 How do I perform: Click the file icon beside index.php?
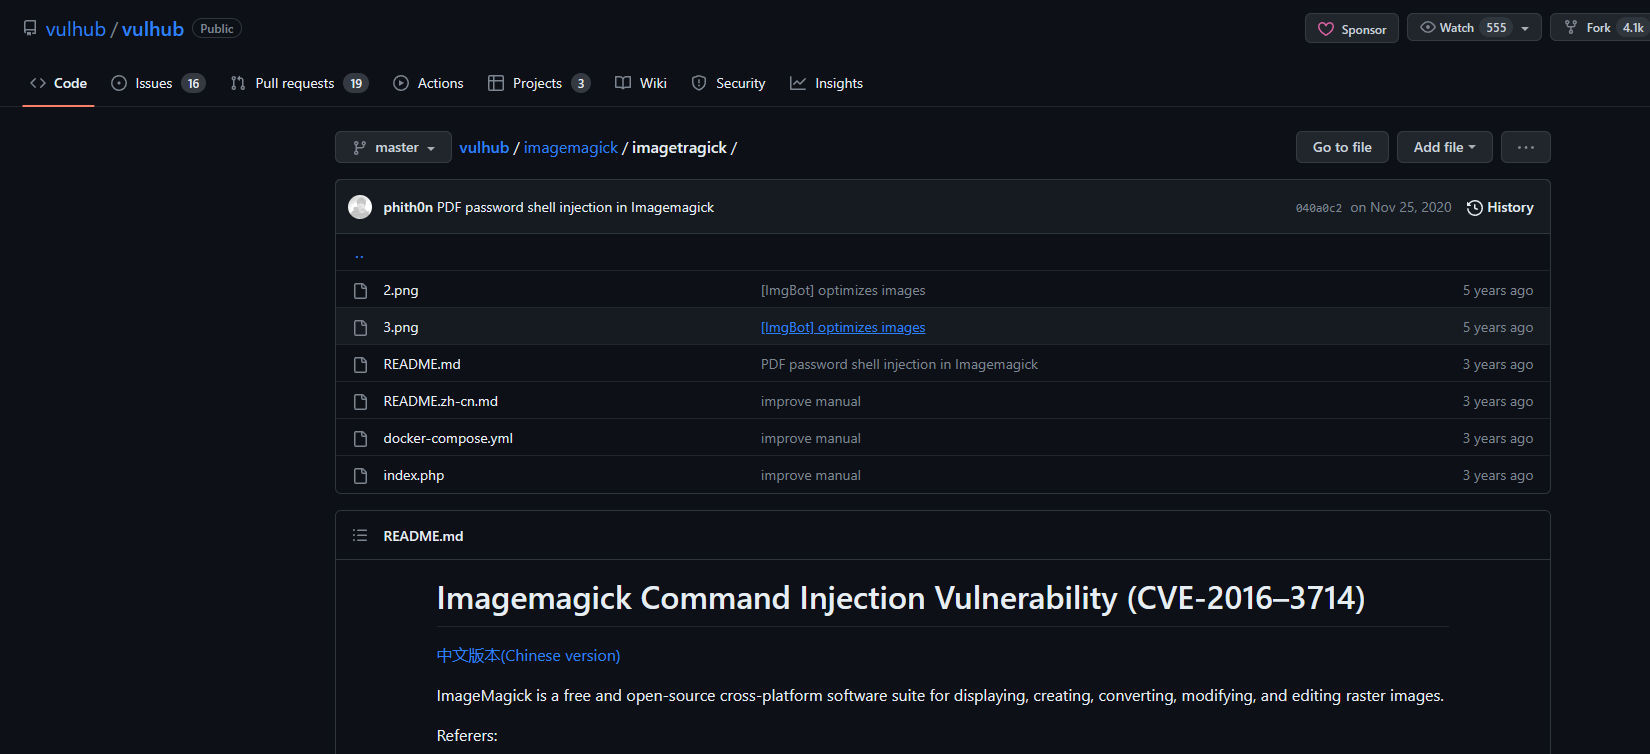(361, 476)
